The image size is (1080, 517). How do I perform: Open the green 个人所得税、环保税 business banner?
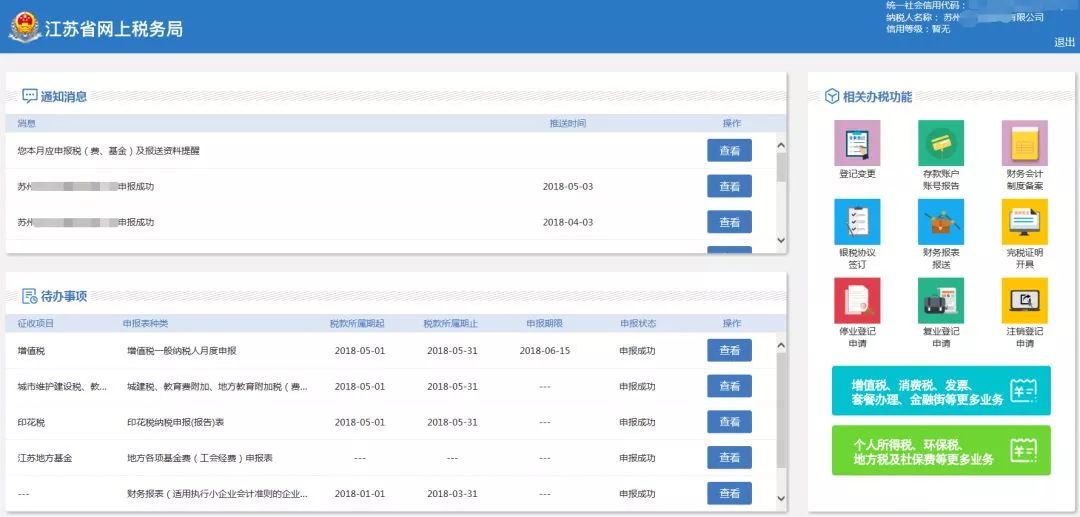pos(940,451)
